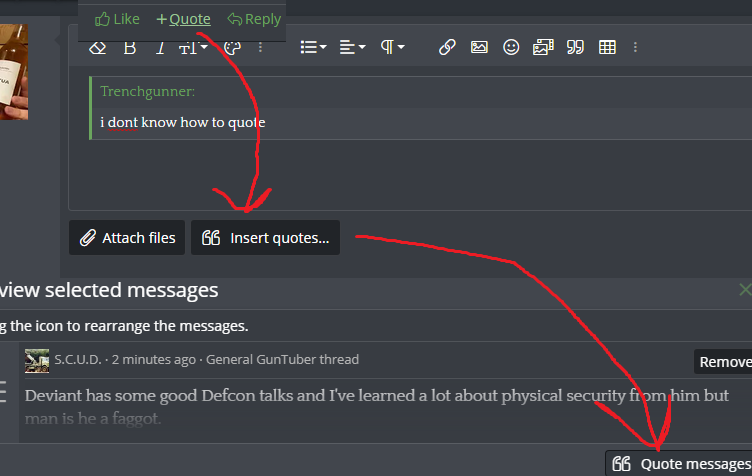Click the Remove button for S.C.U.D. message
Viewport: 752px width, 476px height.
click(723, 362)
